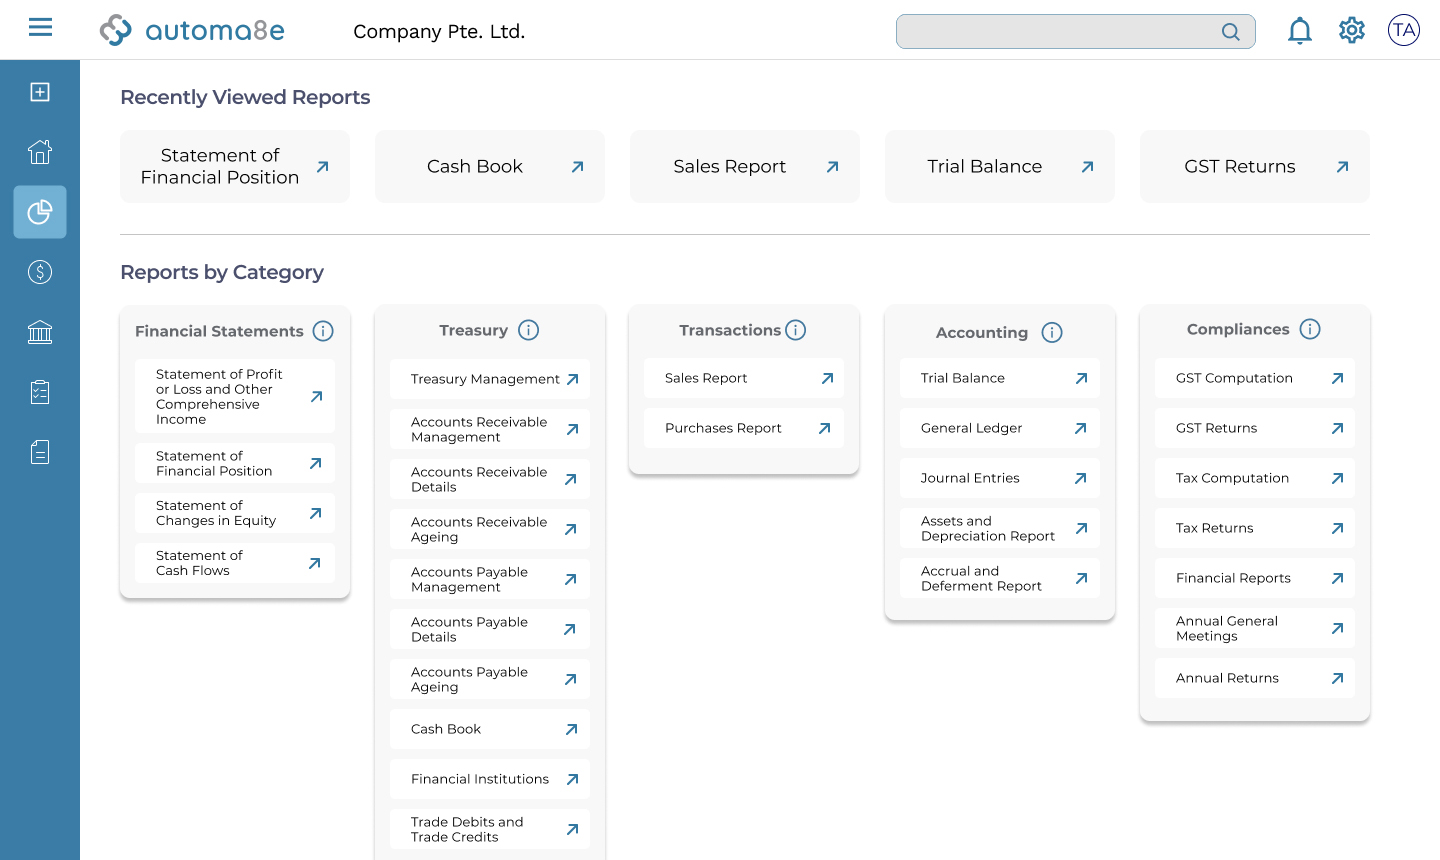The width and height of the screenshot is (1440, 860).
Task: Open Financial Institutions report
Action: pyautogui.click(x=490, y=779)
